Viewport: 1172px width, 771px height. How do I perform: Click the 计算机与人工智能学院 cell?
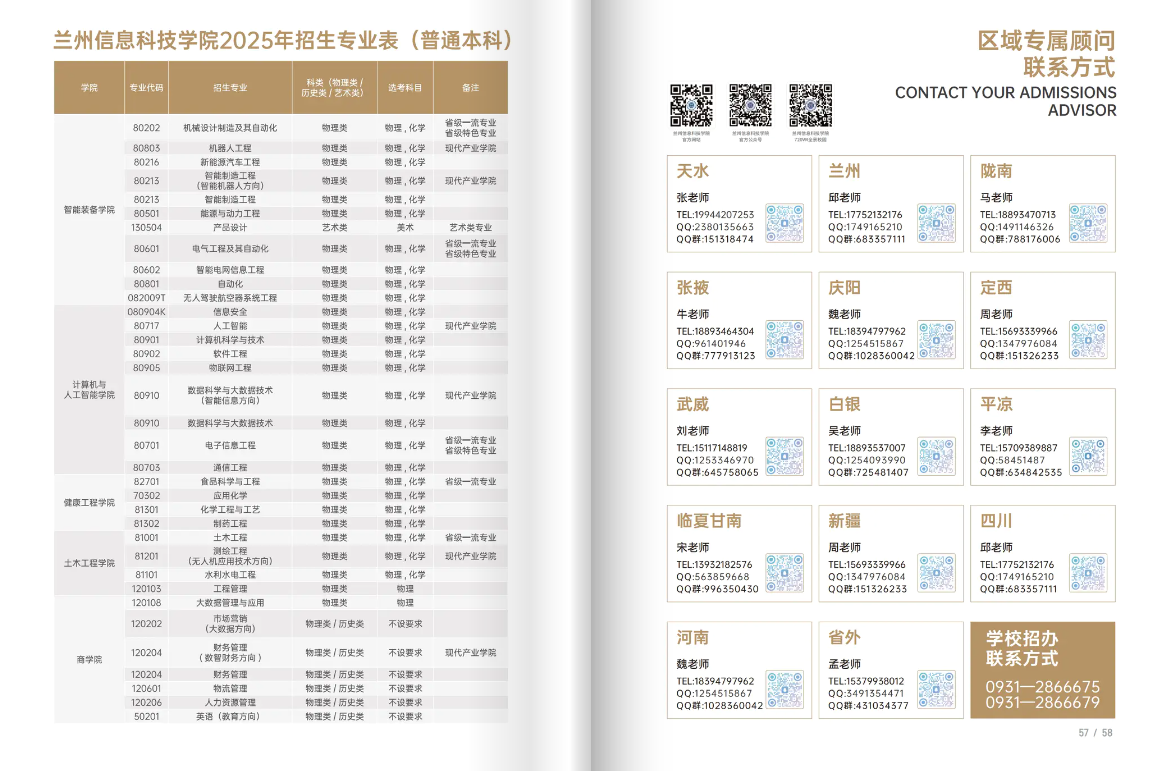point(89,390)
